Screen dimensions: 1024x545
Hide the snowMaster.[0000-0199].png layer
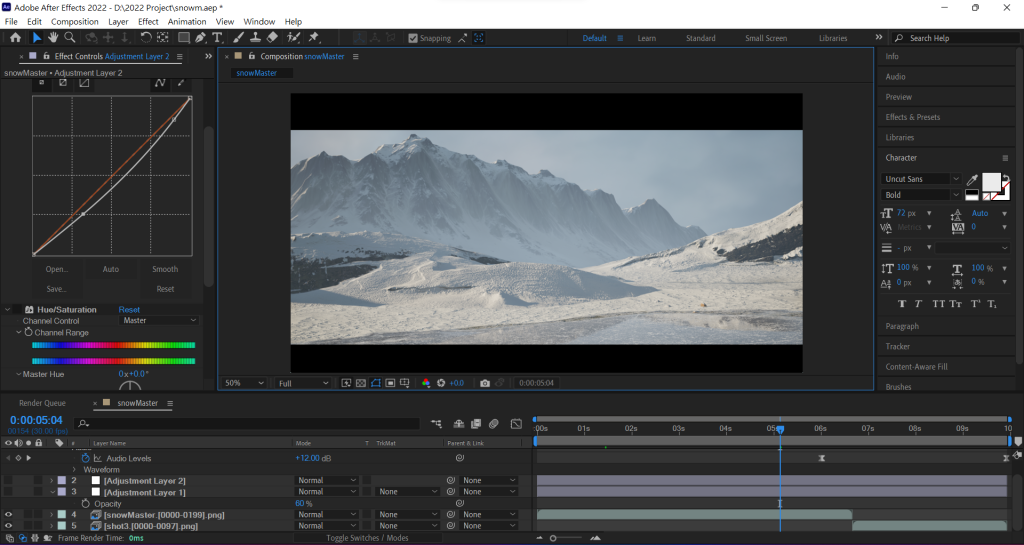[9, 514]
